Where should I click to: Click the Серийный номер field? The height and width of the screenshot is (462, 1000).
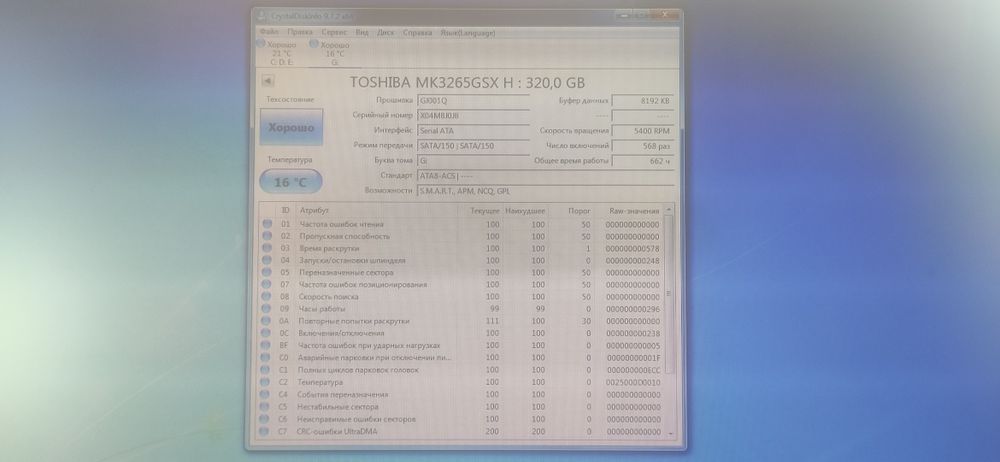tap(473, 116)
